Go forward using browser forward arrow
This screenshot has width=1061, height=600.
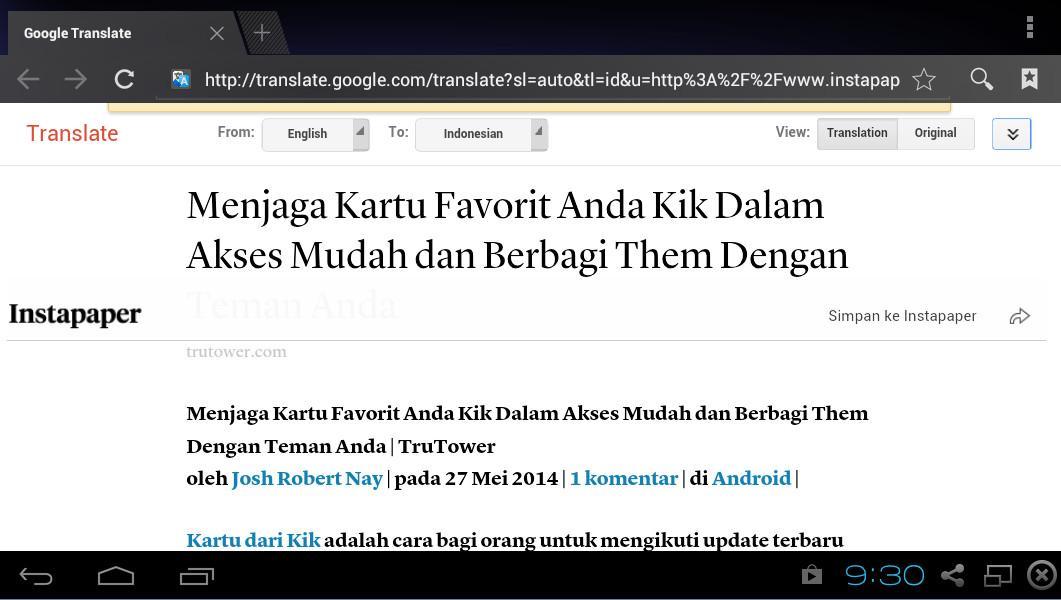[x=76, y=79]
